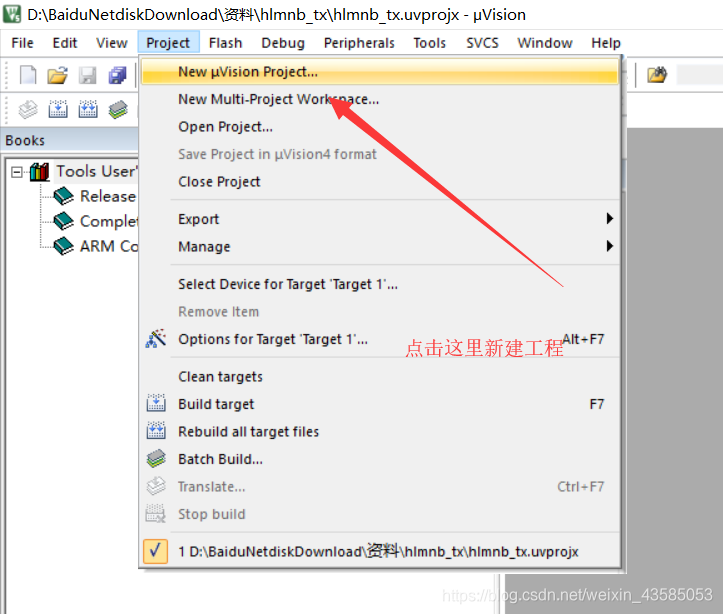Image resolution: width=723 pixels, height=614 pixels.
Task: Open the Flash menu
Action: point(225,43)
